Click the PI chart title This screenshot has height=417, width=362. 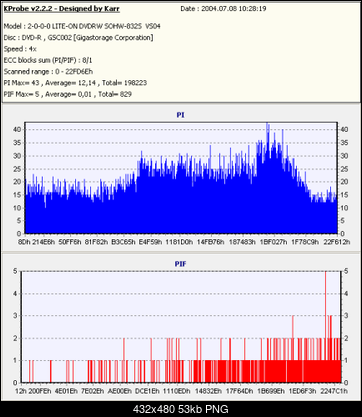pos(180,115)
